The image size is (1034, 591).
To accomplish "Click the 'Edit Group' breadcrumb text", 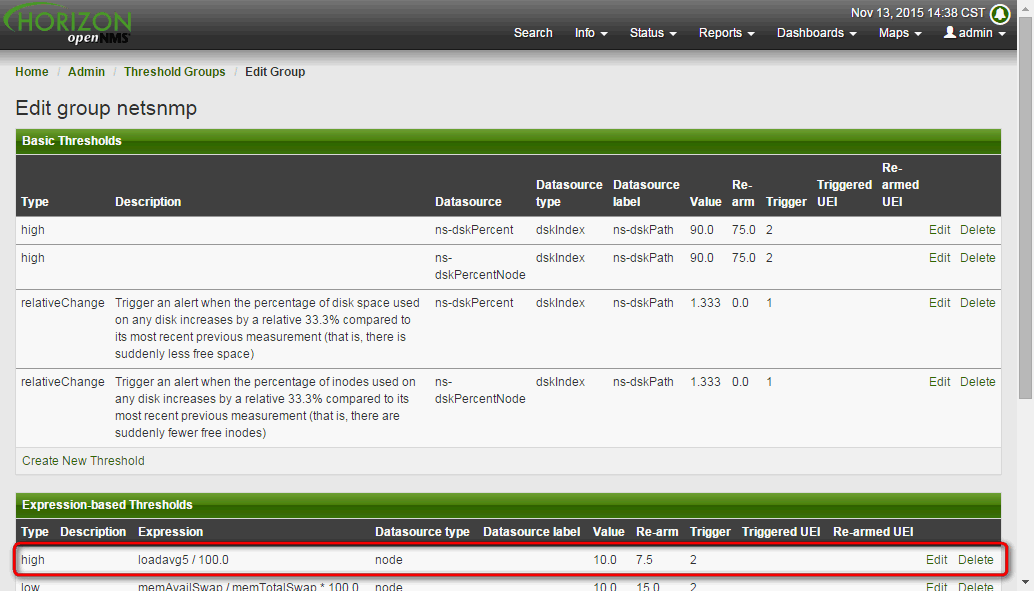I will pos(275,71).
